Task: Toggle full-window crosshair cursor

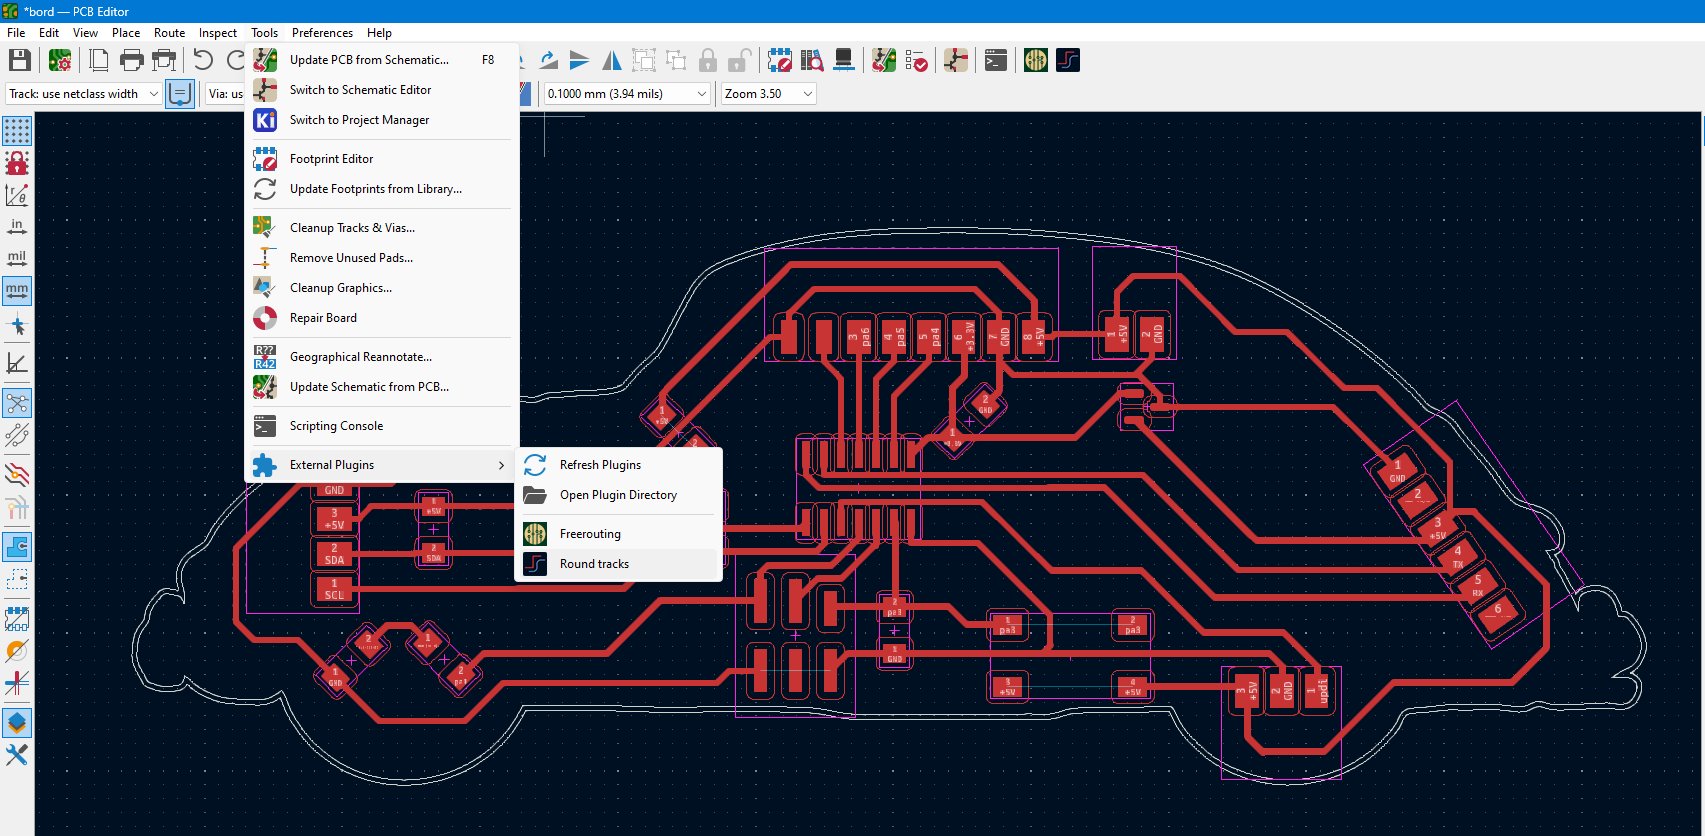Action: (x=17, y=325)
